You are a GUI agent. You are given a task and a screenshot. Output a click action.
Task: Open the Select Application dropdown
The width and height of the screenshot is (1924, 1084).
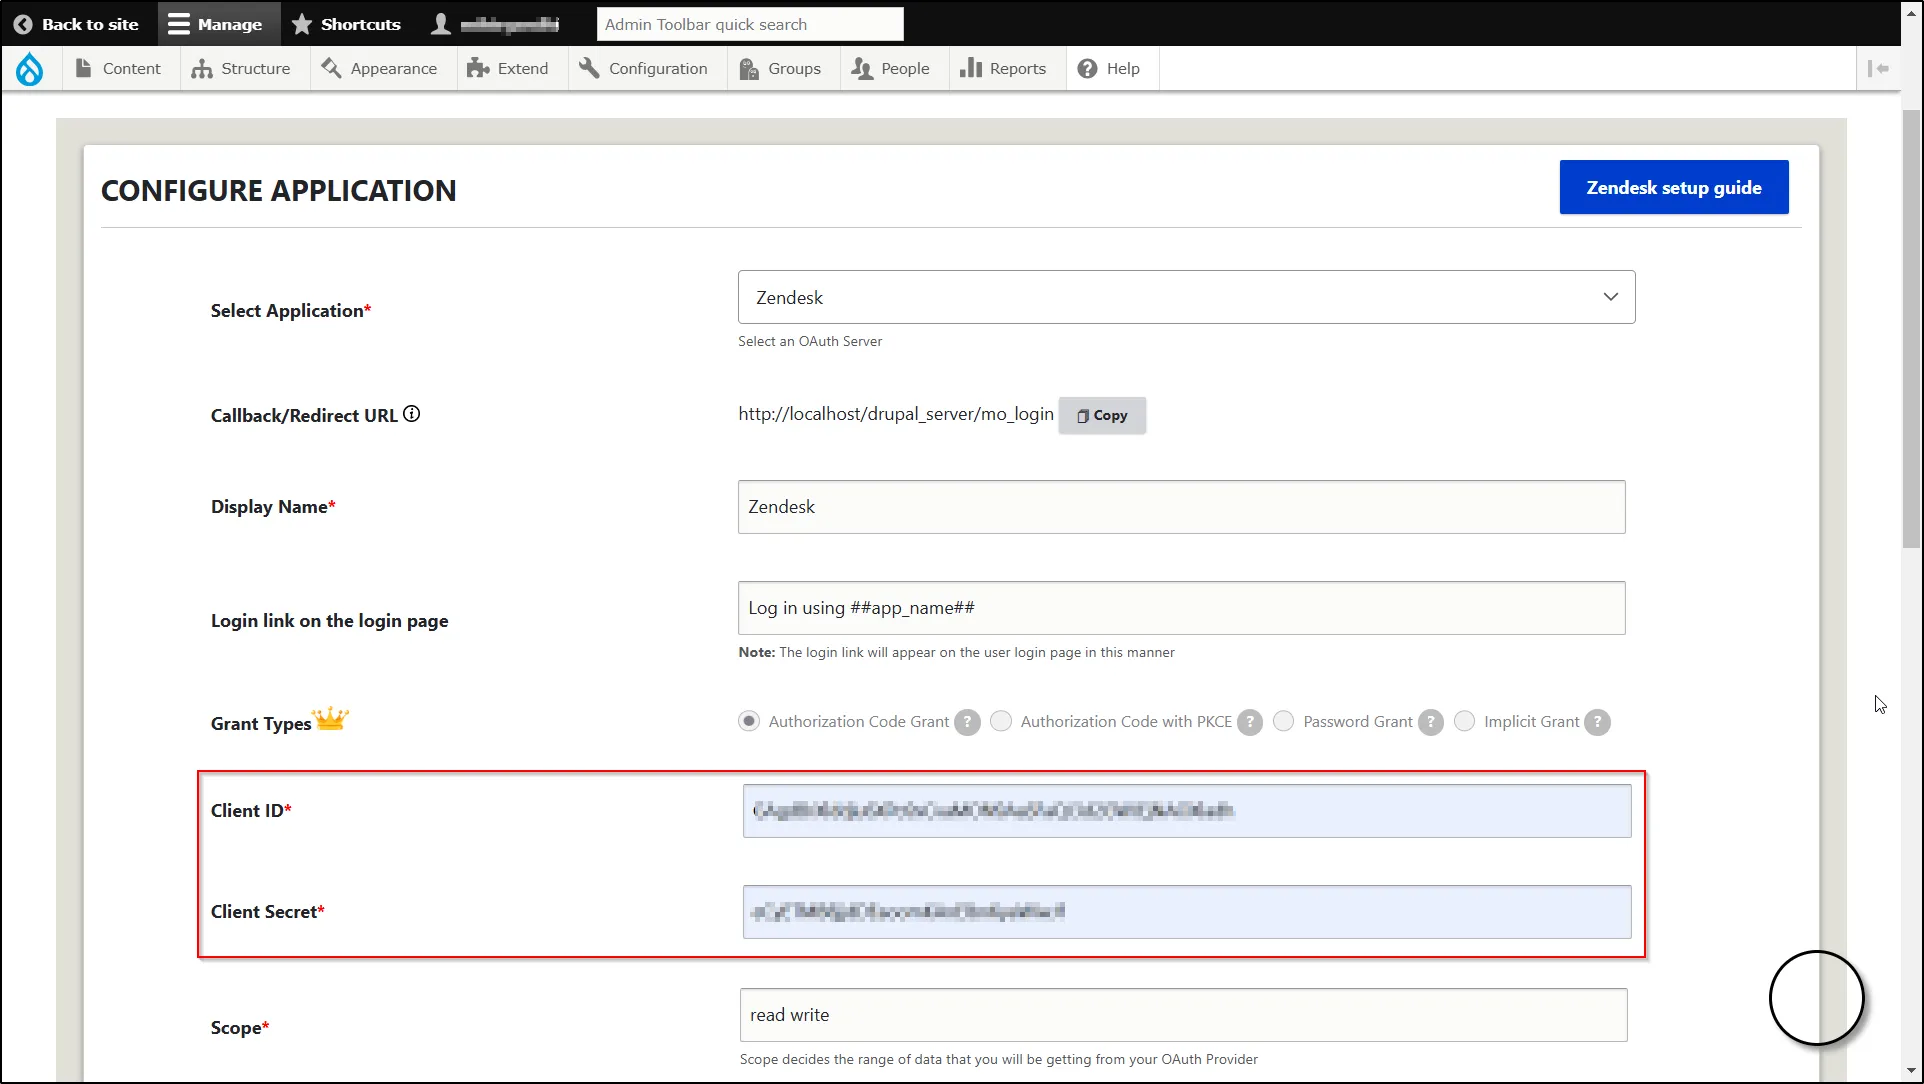pos(1186,297)
